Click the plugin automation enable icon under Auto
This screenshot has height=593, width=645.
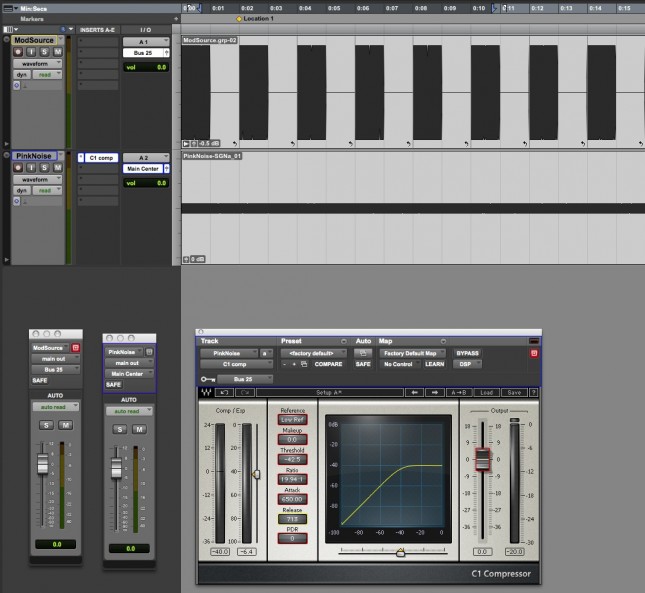363,353
